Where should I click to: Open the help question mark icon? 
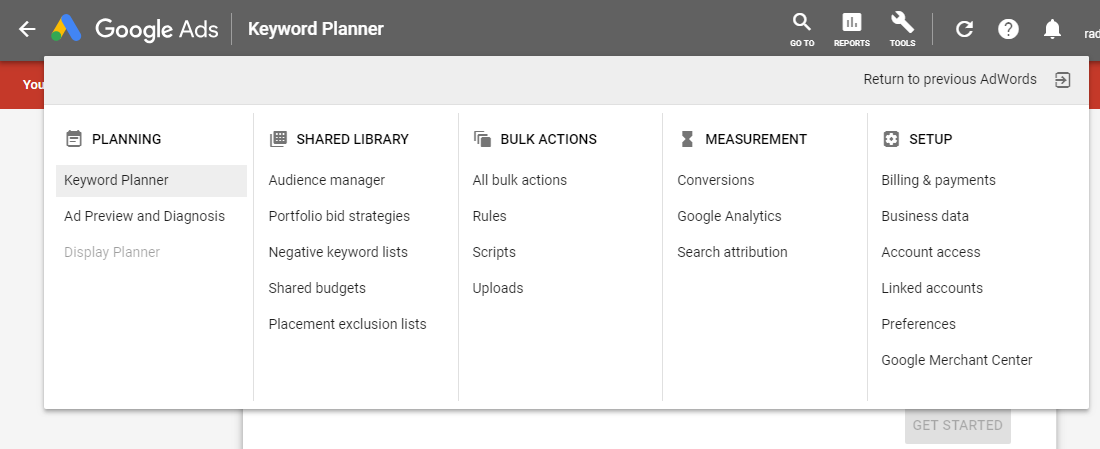pos(1008,29)
